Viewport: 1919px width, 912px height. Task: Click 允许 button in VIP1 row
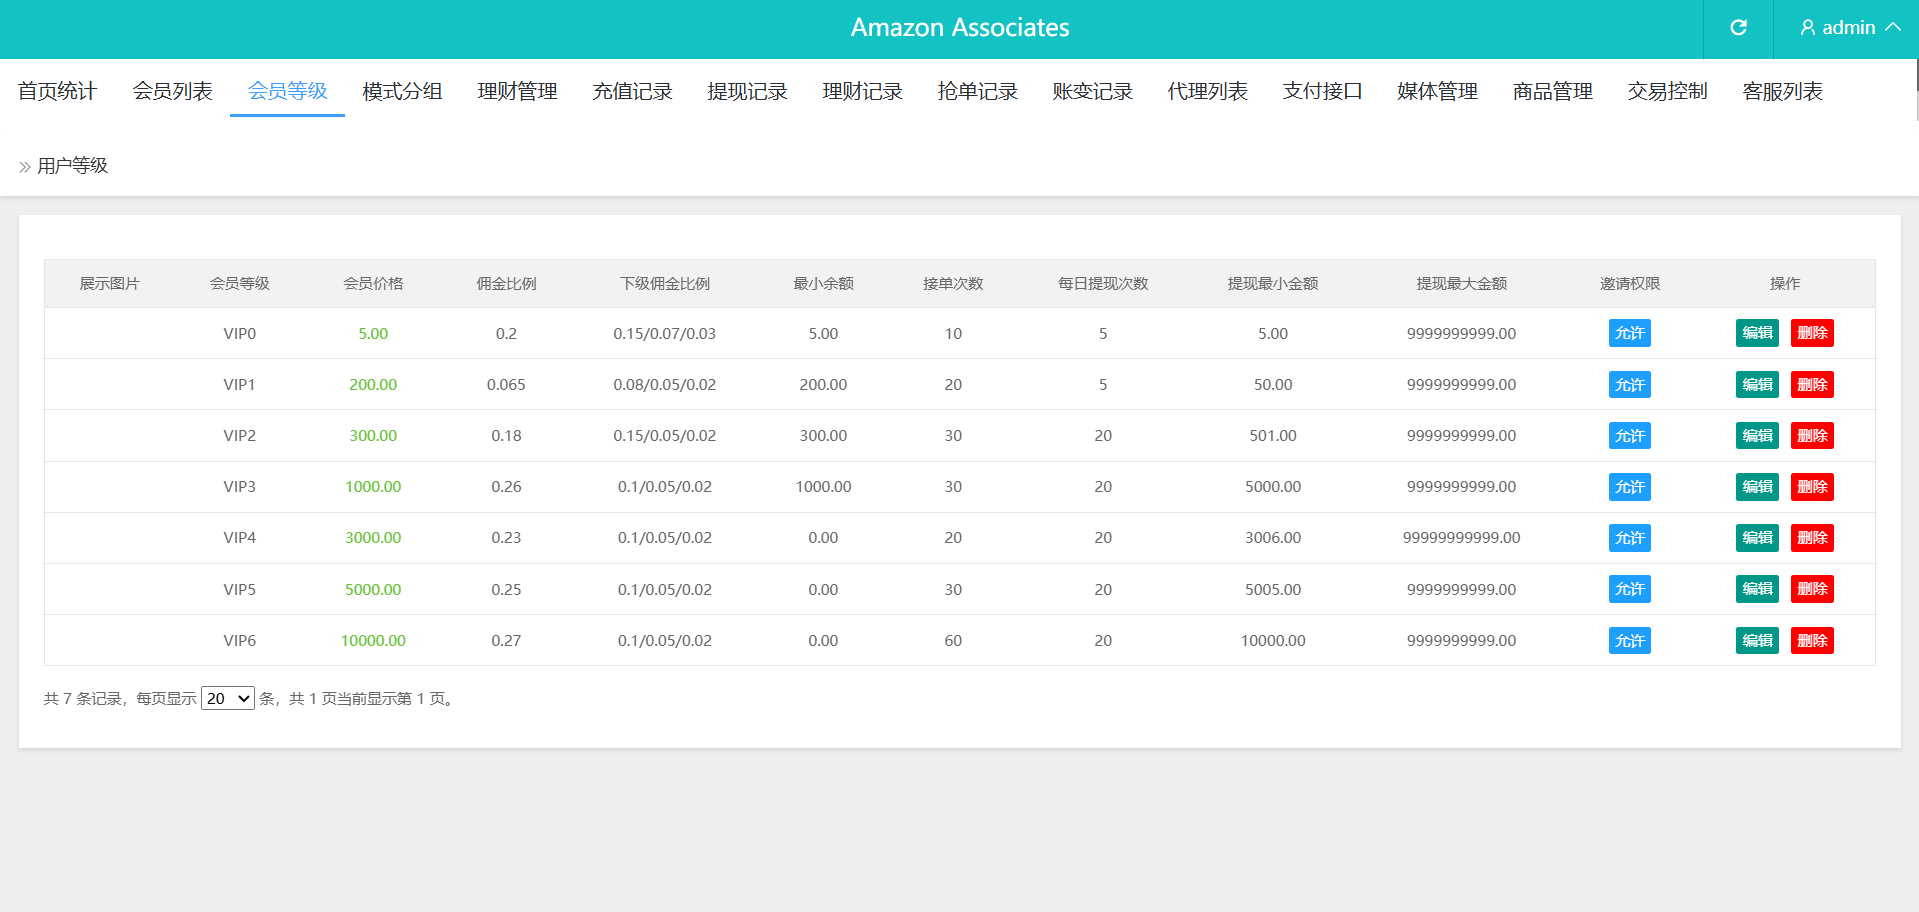pyautogui.click(x=1629, y=384)
